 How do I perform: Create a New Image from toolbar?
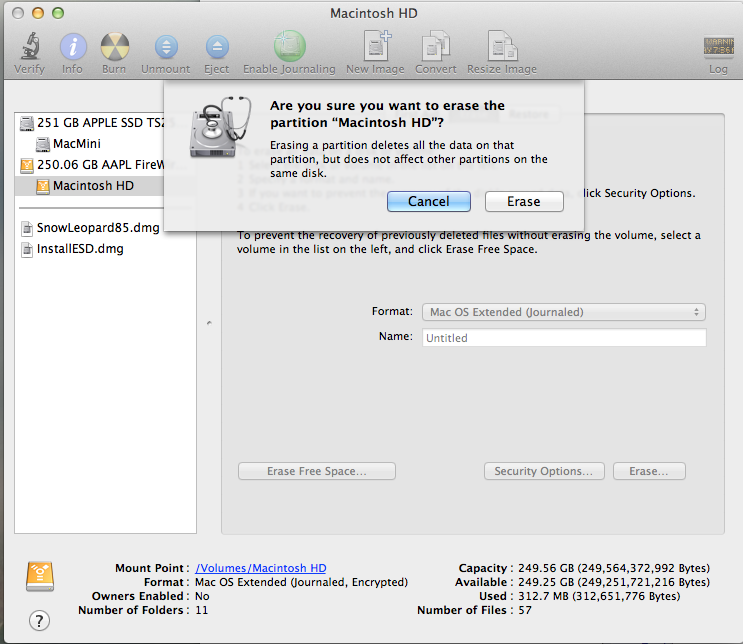point(377,45)
